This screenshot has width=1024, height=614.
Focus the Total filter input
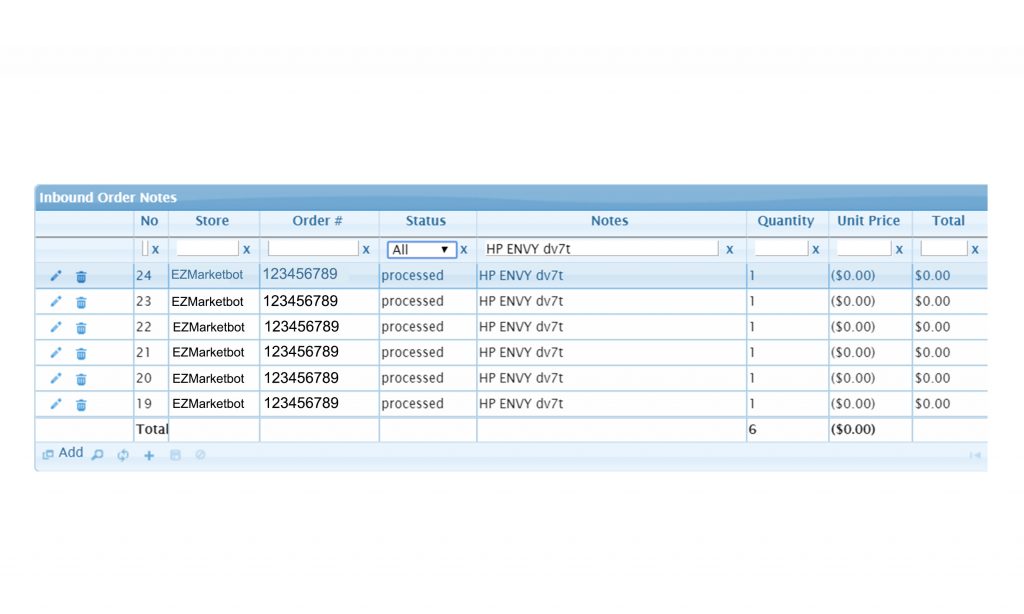click(x=944, y=248)
